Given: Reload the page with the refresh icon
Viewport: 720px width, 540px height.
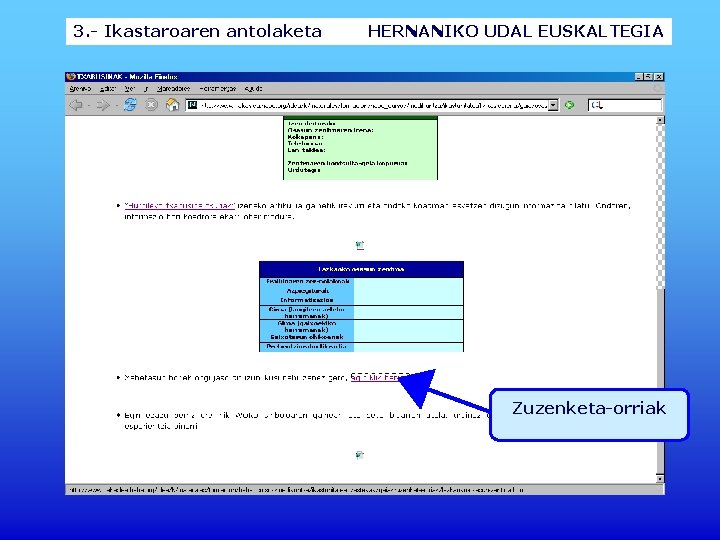Looking at the screenshot, I should click(x=130, y=105).
